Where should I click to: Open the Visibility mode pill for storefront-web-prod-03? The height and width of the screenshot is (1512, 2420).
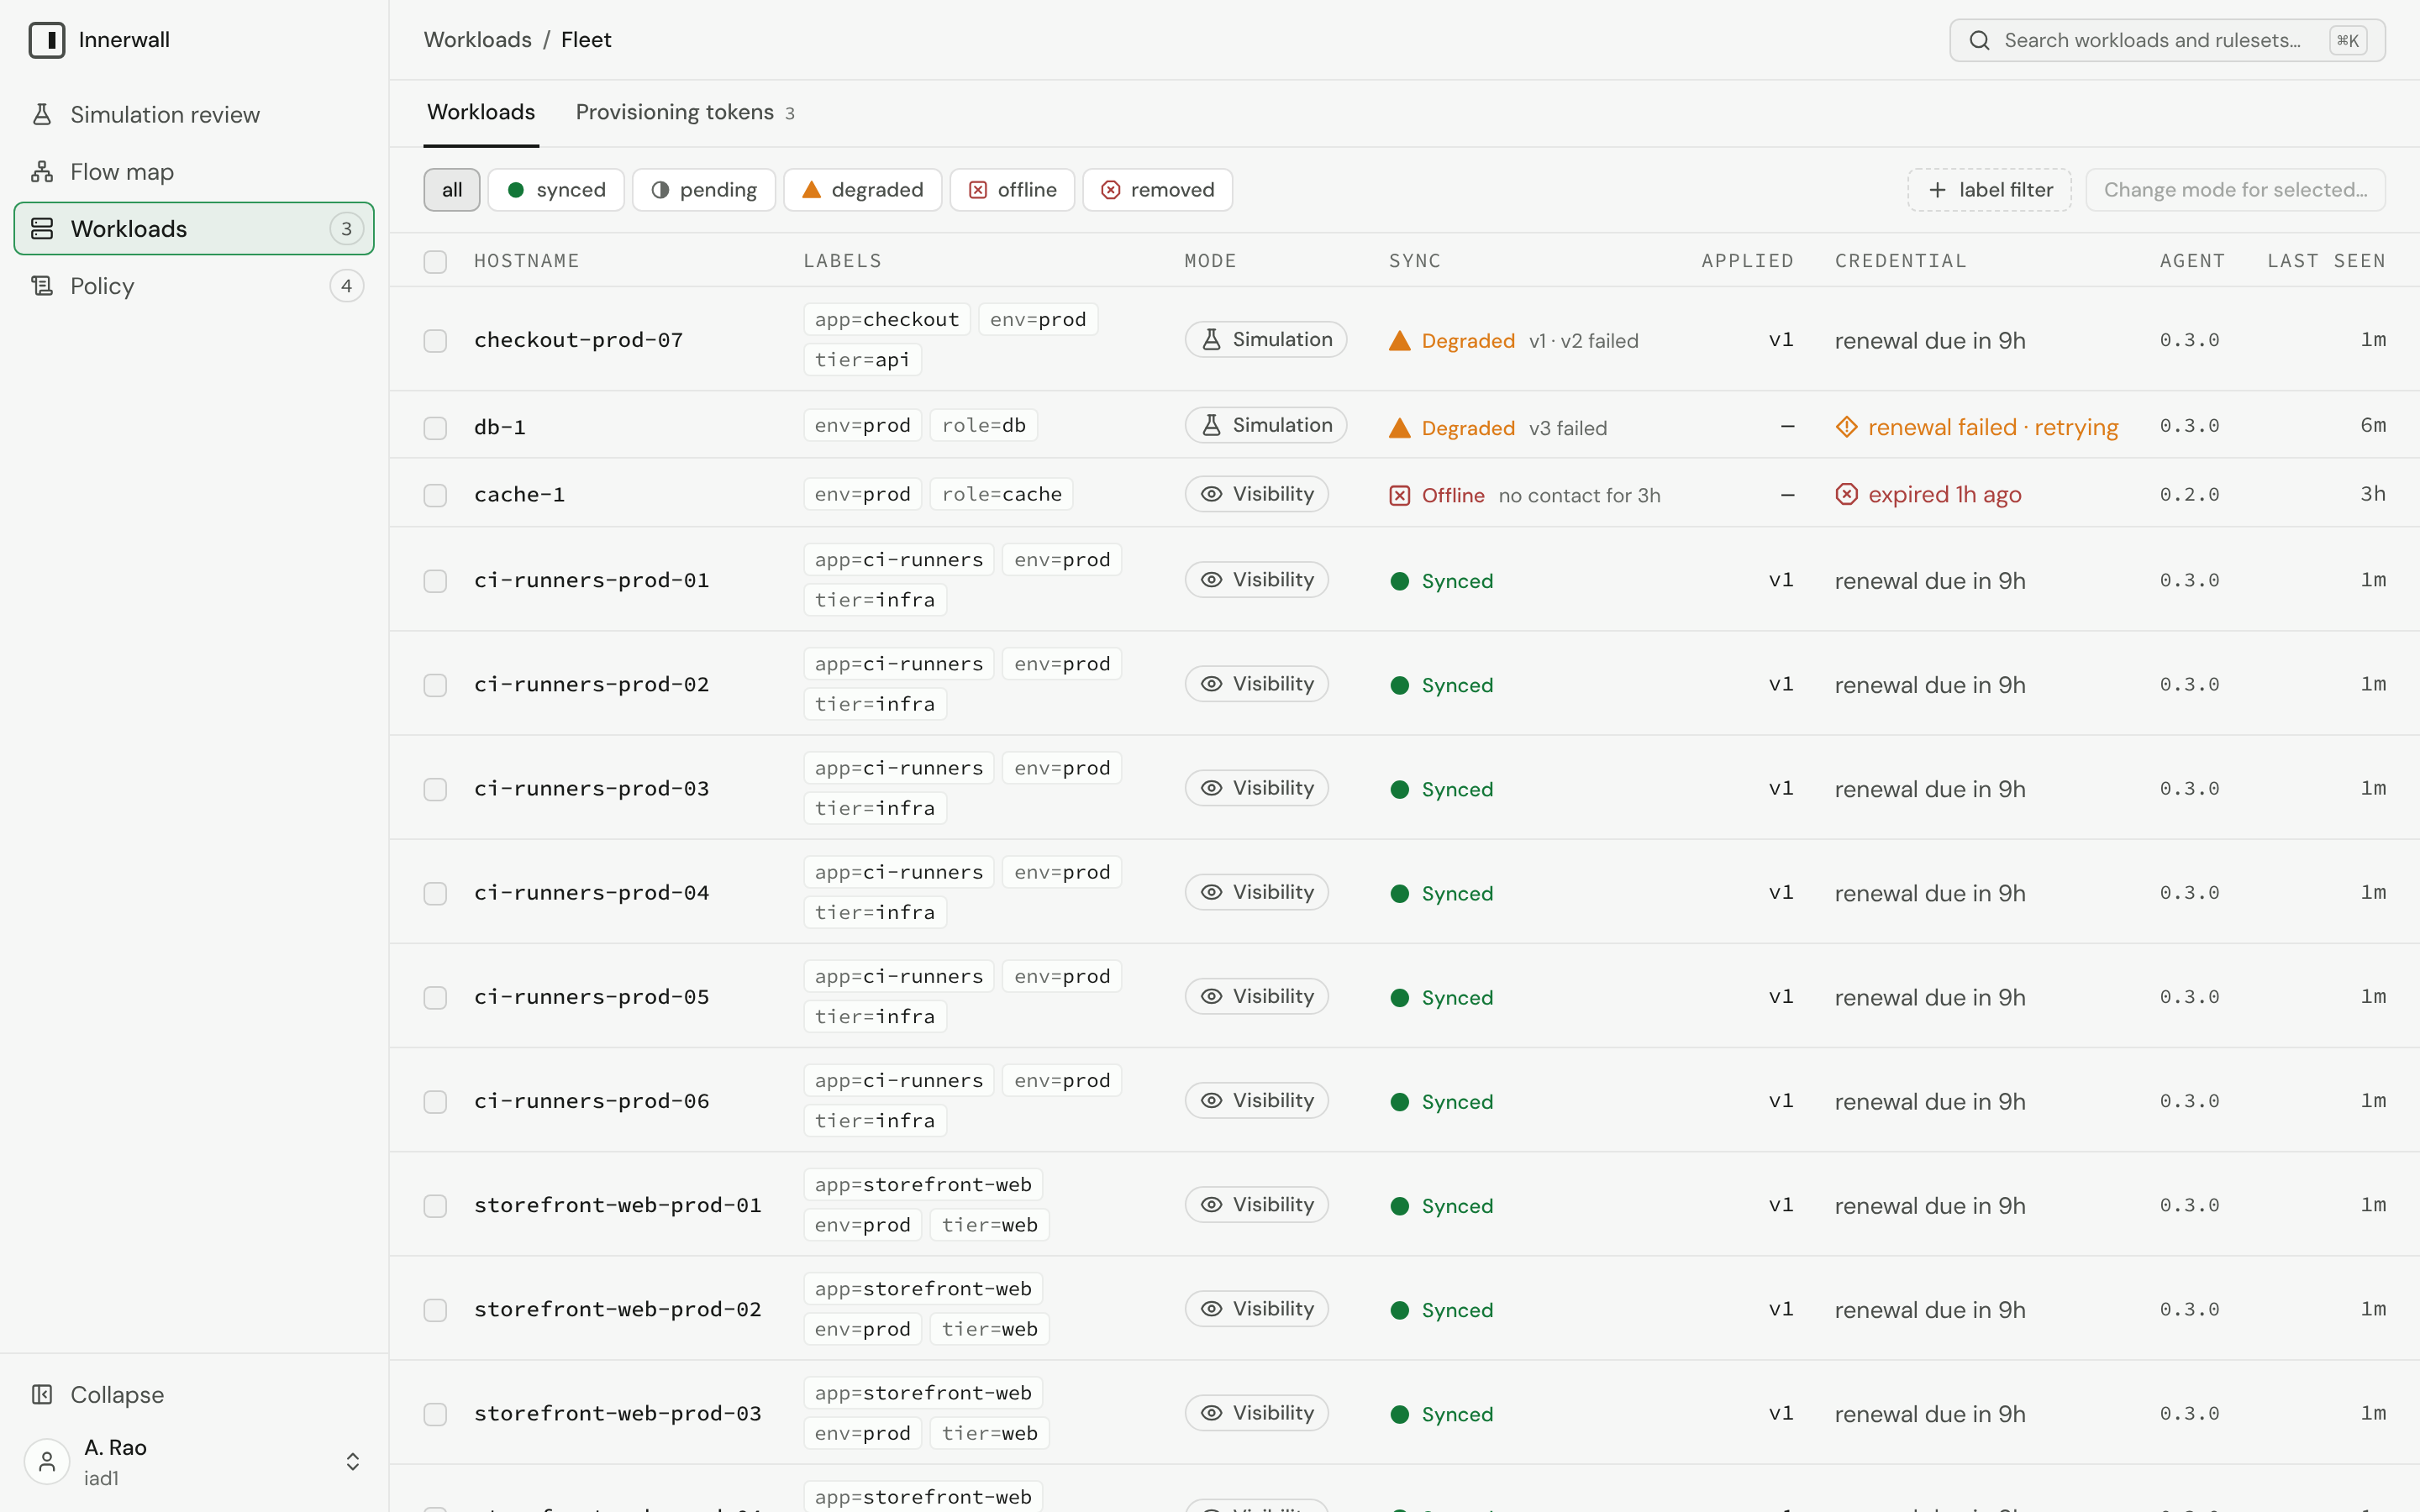click(x=1256, y=1413)
